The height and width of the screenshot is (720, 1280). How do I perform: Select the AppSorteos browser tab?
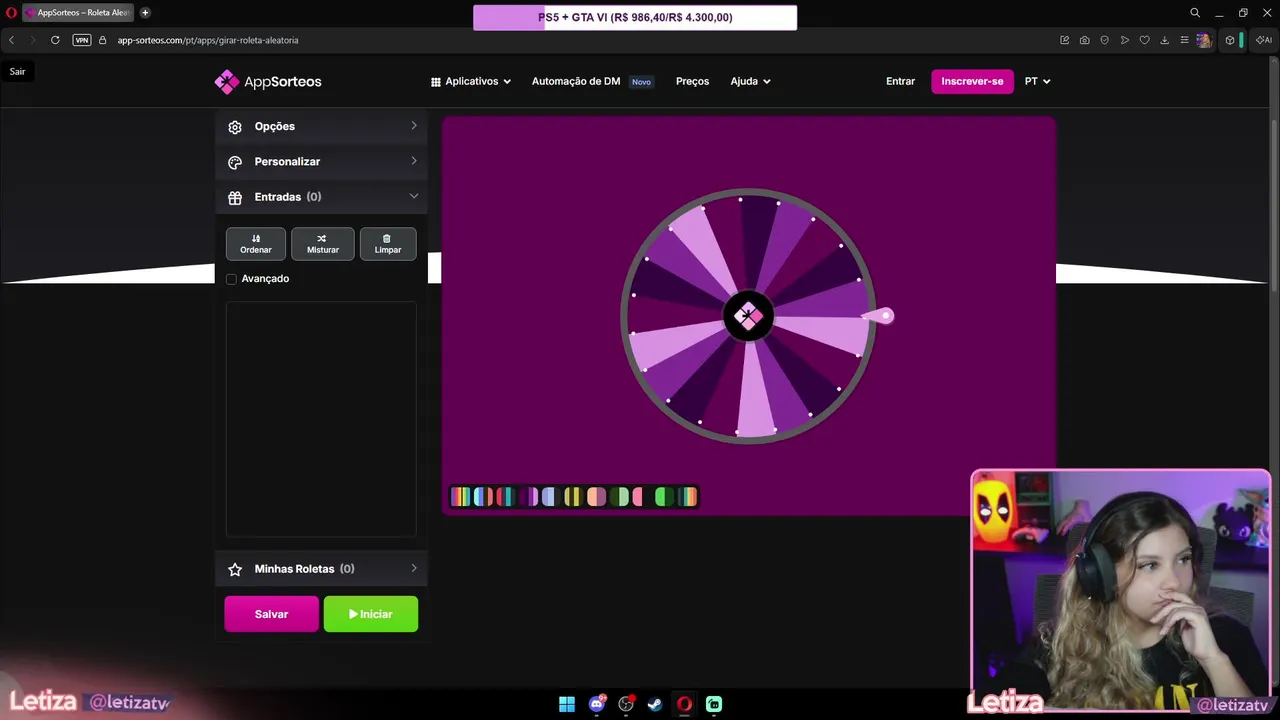coord(77,13)
